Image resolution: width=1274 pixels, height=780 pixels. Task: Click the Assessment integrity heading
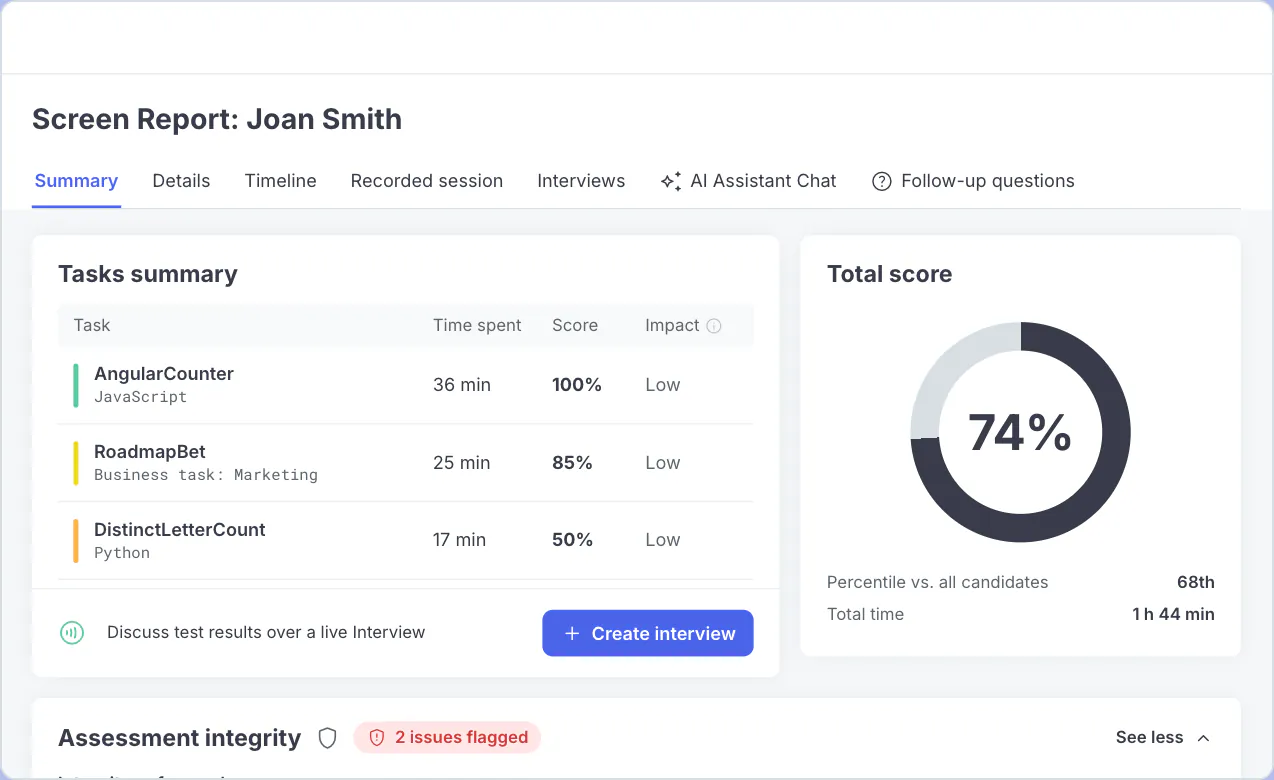point(179,738)
